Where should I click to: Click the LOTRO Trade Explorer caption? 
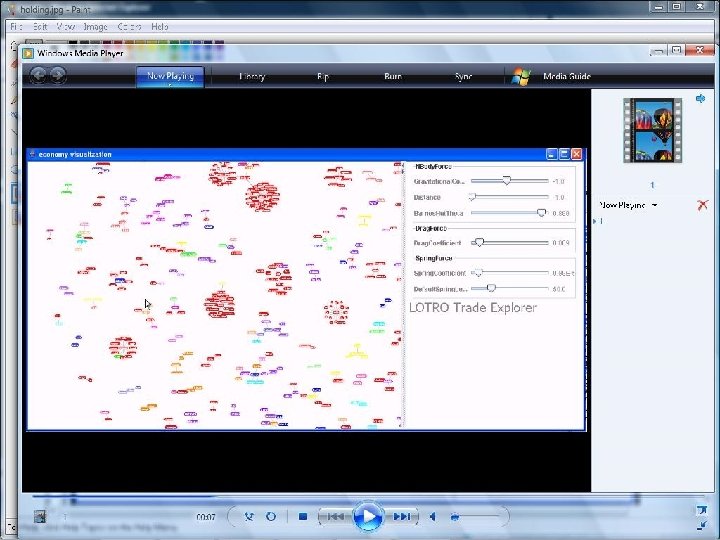[472, 307]
